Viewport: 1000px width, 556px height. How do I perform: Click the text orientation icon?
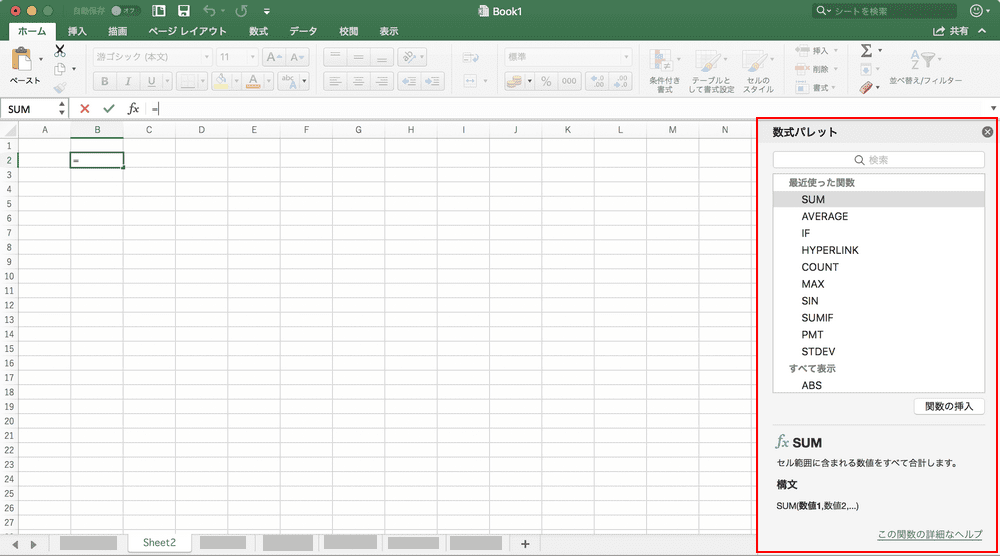point(409,57)
